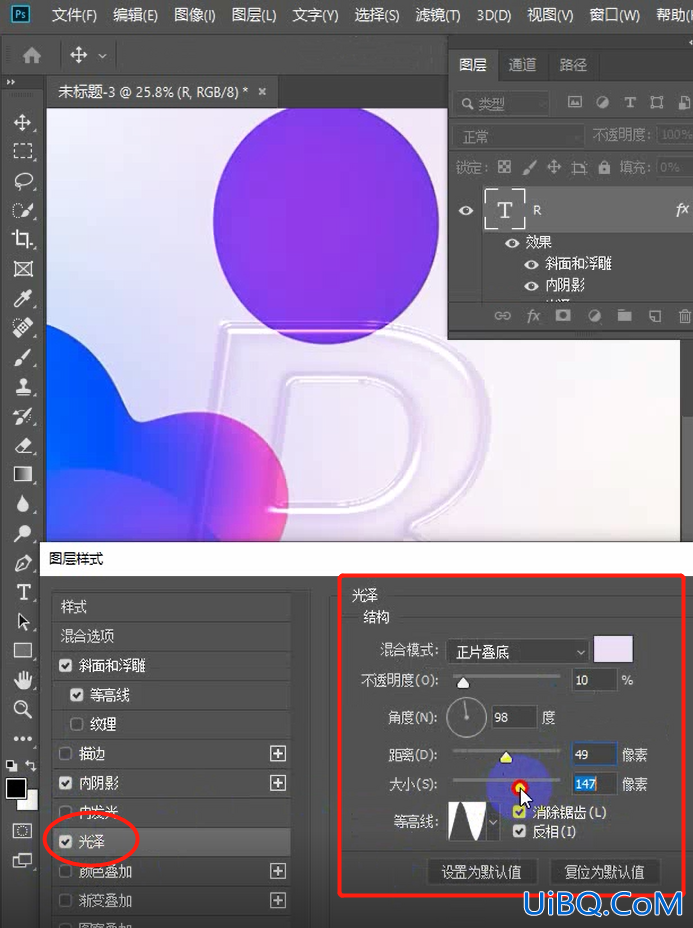
Task: Select the Clone Stamp tool
Action: pos(22,386)
